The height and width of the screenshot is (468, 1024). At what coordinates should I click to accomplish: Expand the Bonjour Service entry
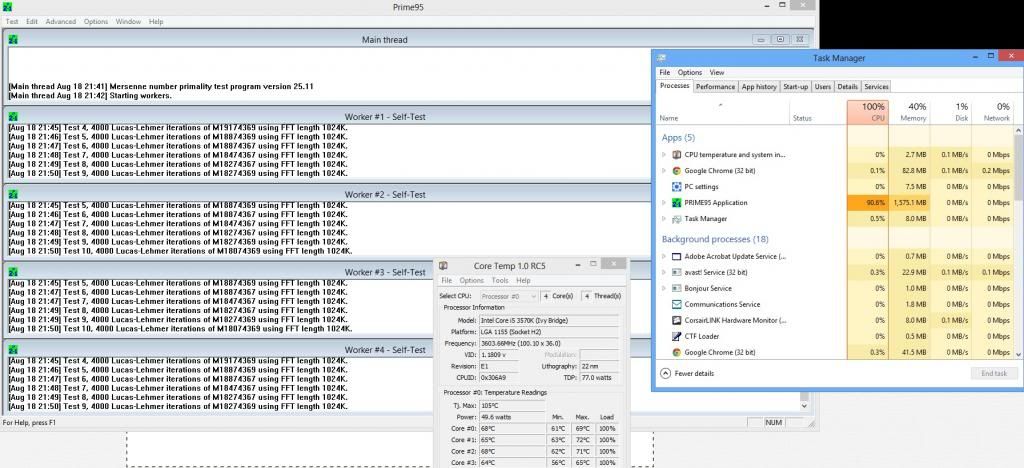click(664, 288)
